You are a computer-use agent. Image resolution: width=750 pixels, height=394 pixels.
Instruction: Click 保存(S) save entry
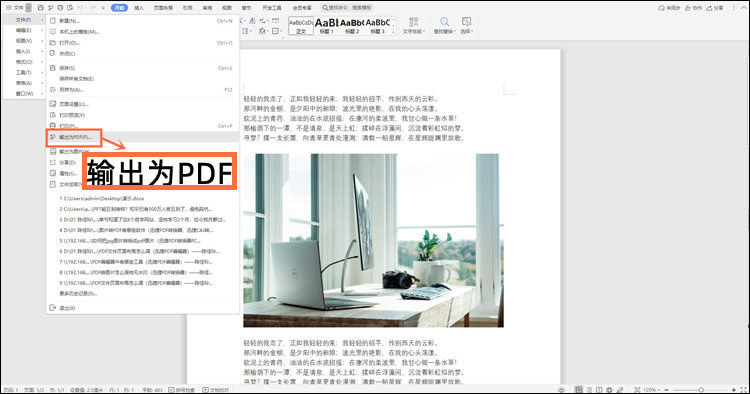(143, 68)
